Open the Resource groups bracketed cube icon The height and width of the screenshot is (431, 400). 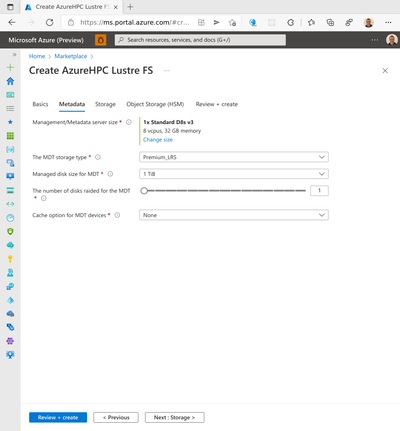(10, 149)
